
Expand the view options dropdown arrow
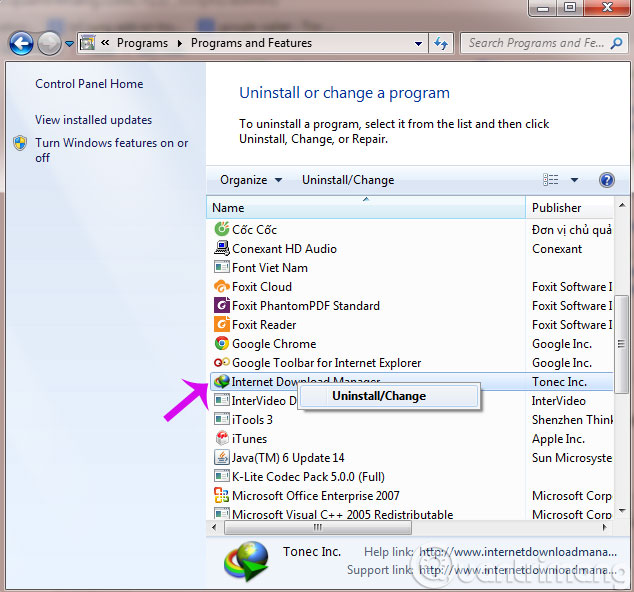coord(574,180)
